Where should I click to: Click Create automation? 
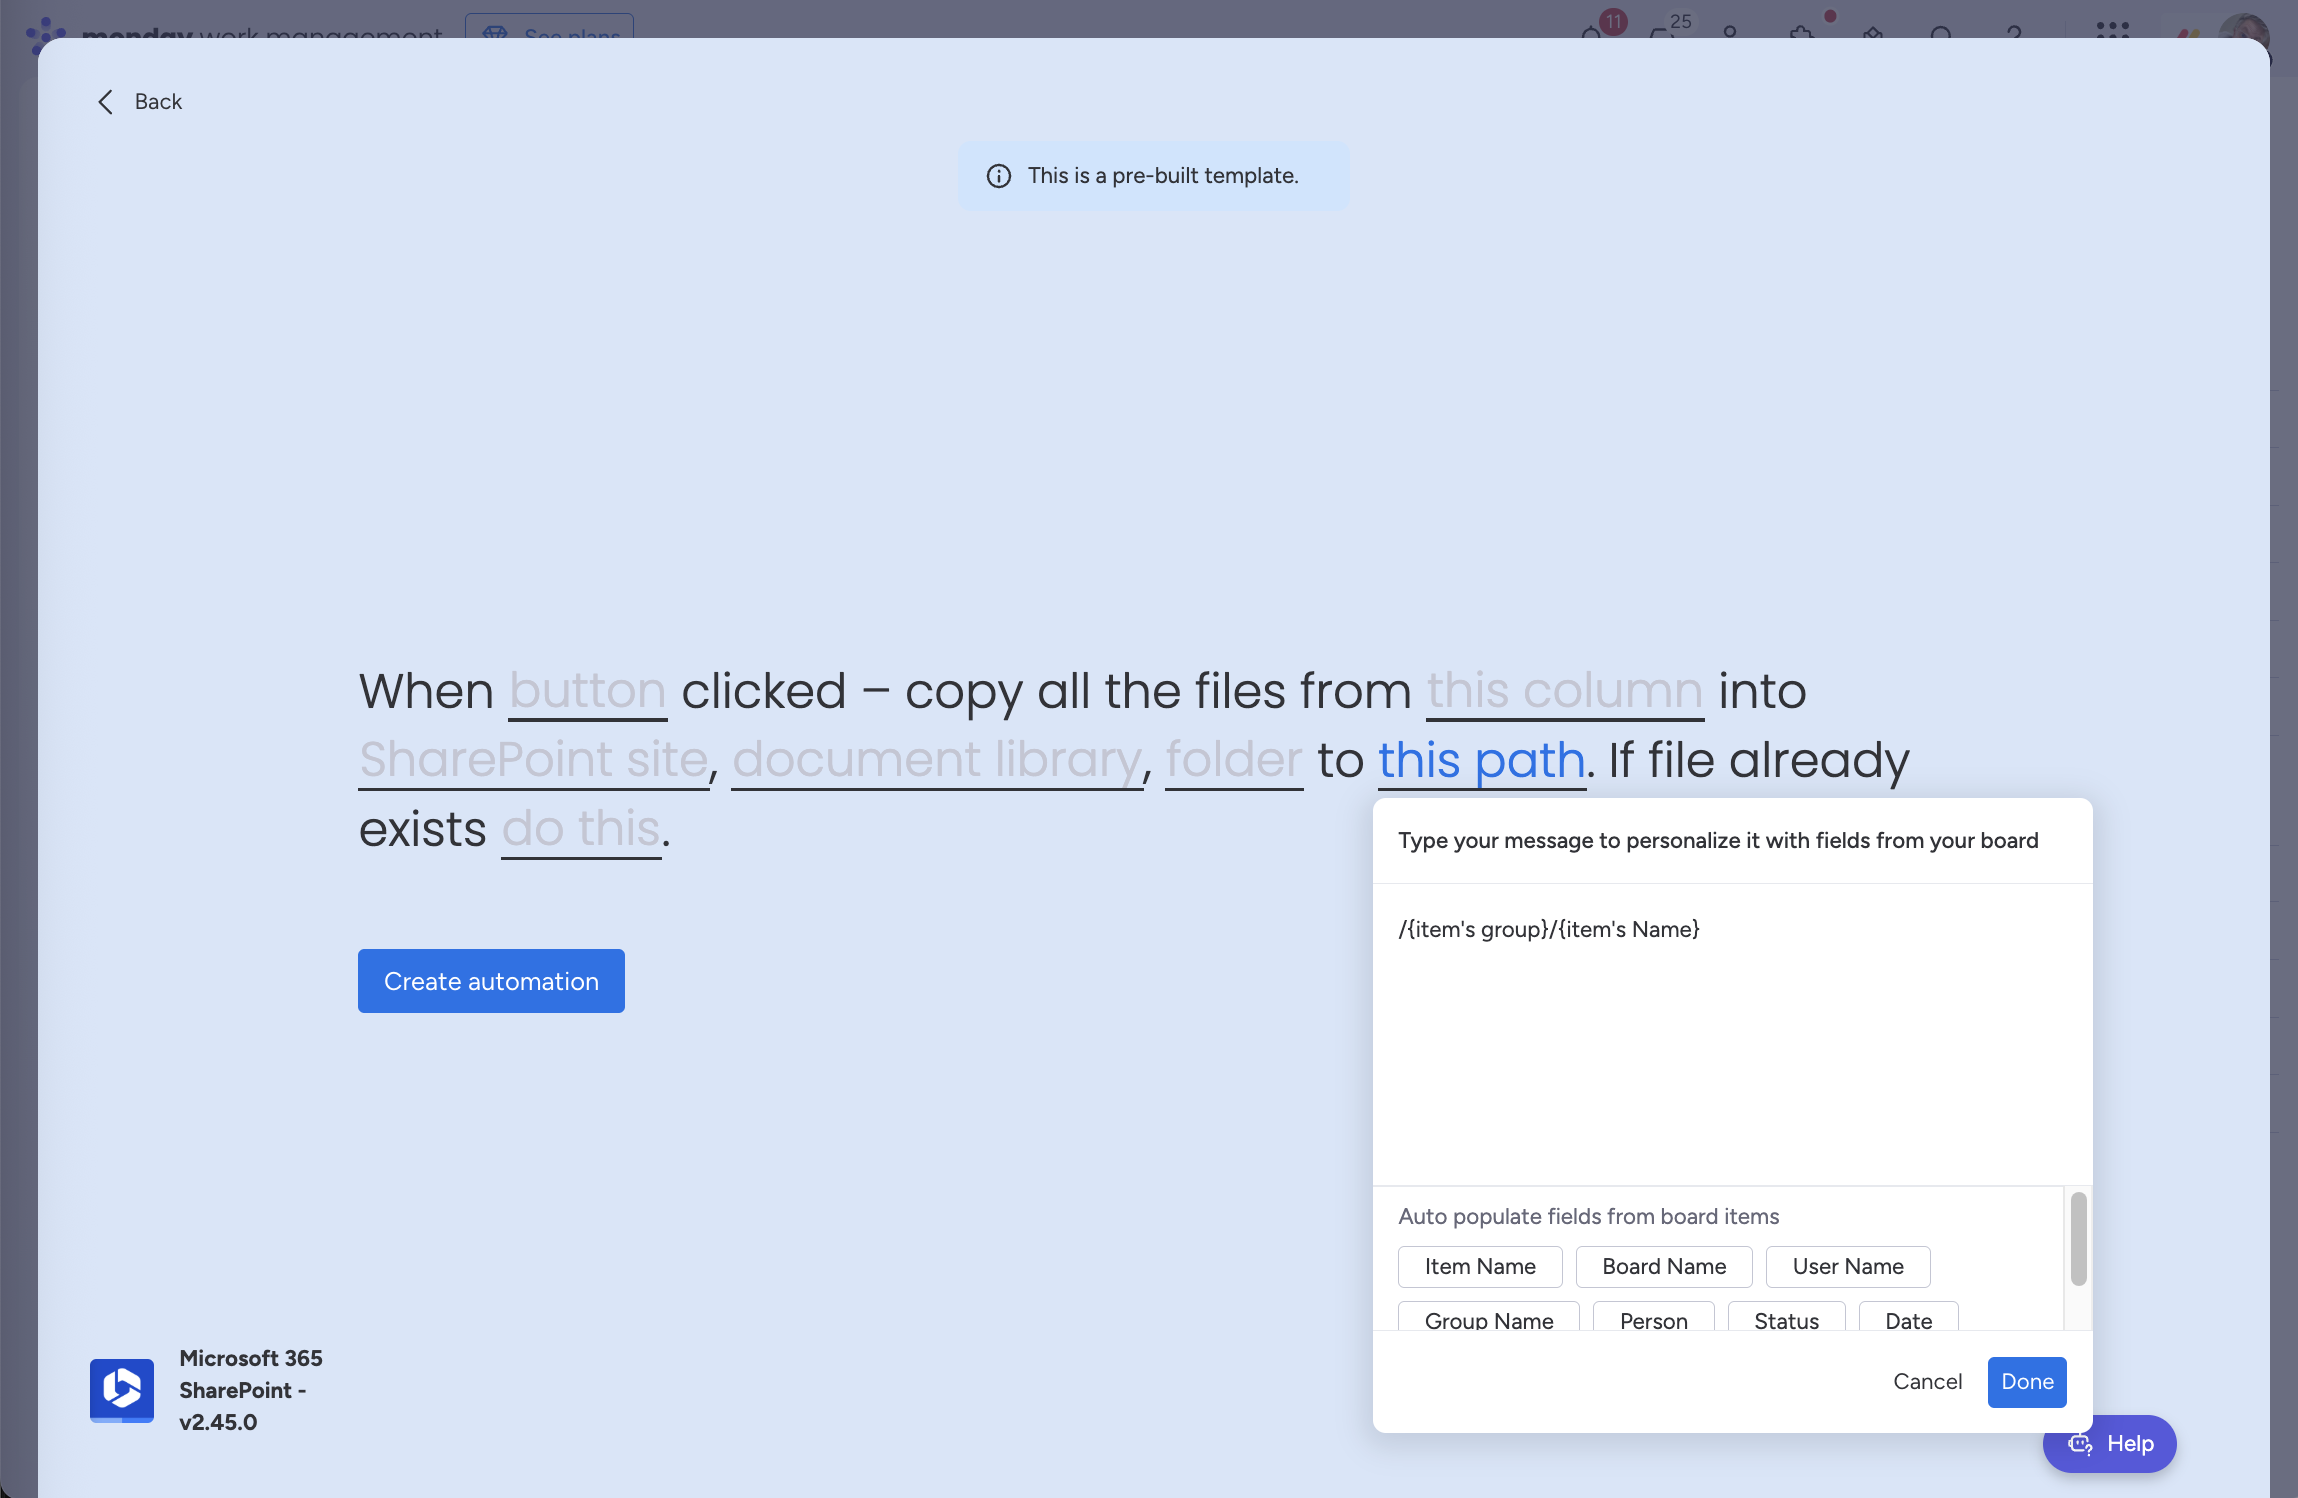click(x=490, y=981)
